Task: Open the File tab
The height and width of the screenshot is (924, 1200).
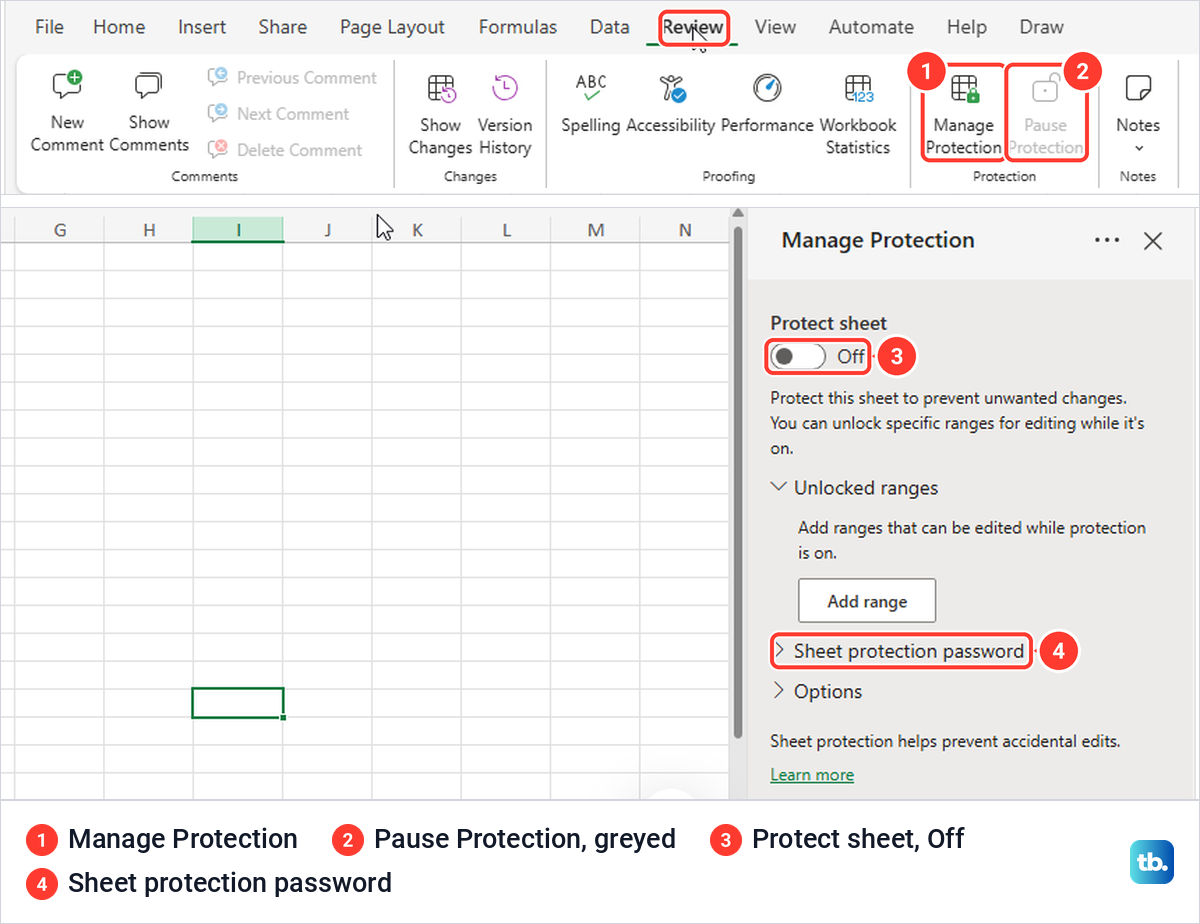Action: tap(49, 27)
